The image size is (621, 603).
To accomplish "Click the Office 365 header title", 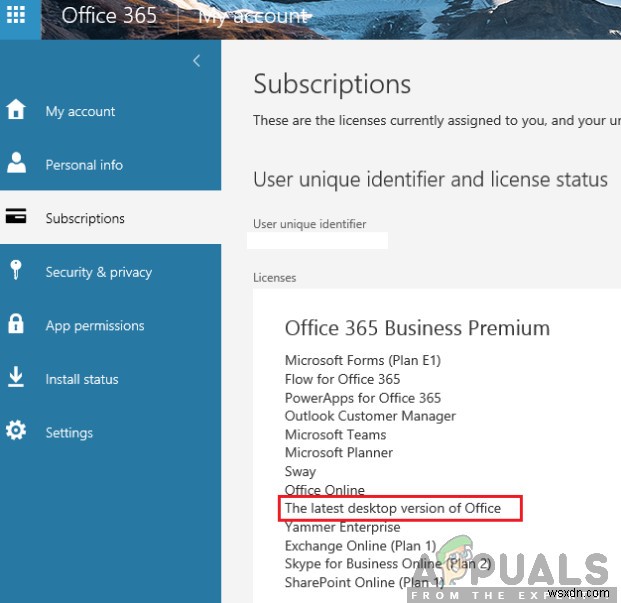I will (109, 16).
